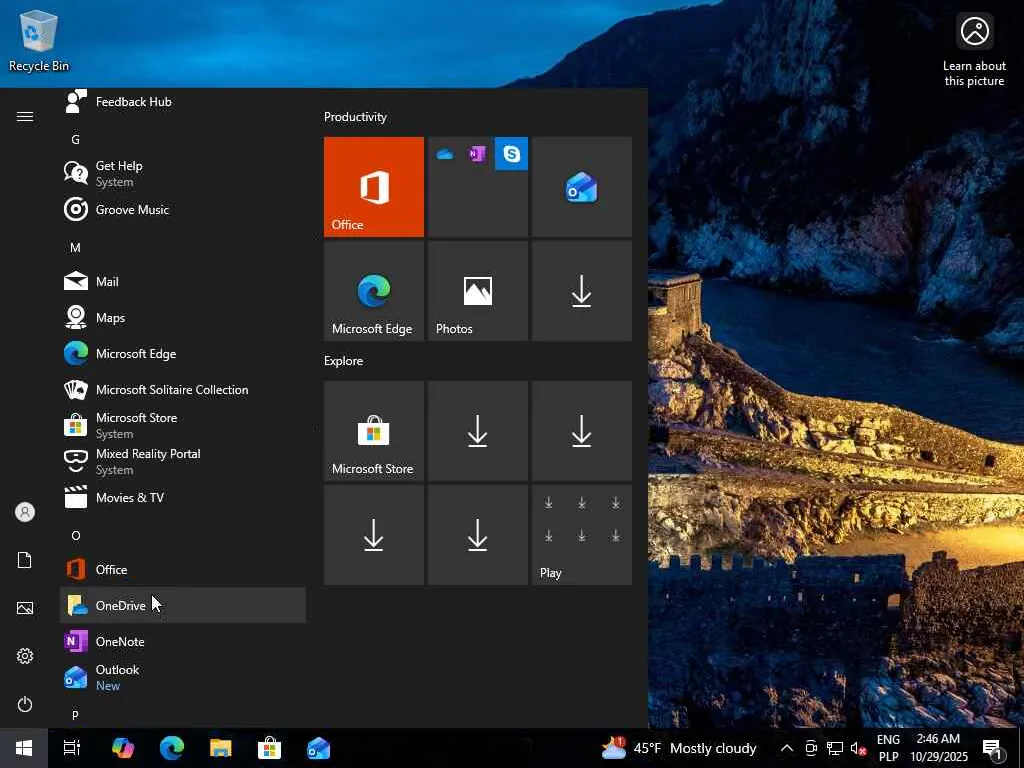The height and width of the screenshot is (768, 1024).
Task: Open Microsoft Store from the taskbar
Action: coord(269,748)
